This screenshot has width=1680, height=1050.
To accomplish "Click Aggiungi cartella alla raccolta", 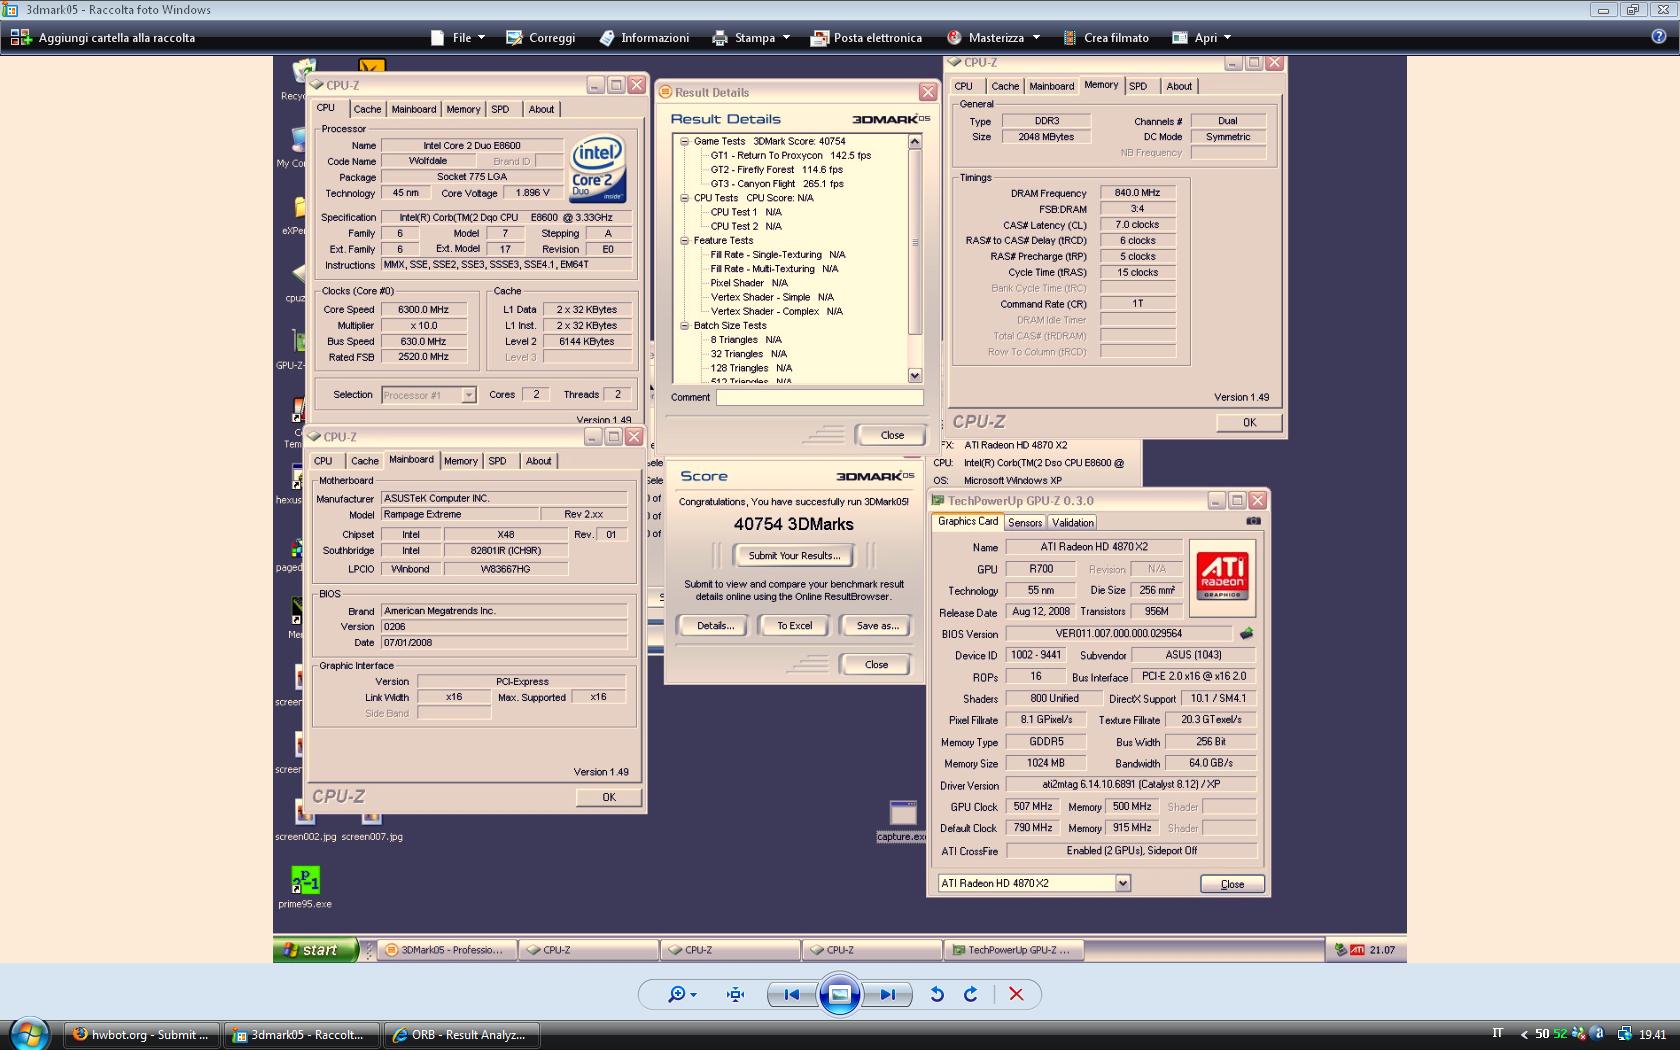I will (x=104, y=38).
